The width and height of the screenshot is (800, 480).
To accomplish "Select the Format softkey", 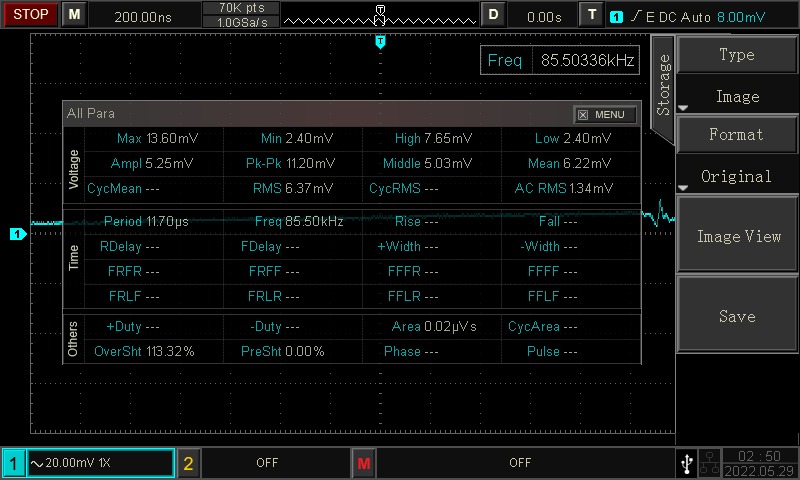I will 736,134.
